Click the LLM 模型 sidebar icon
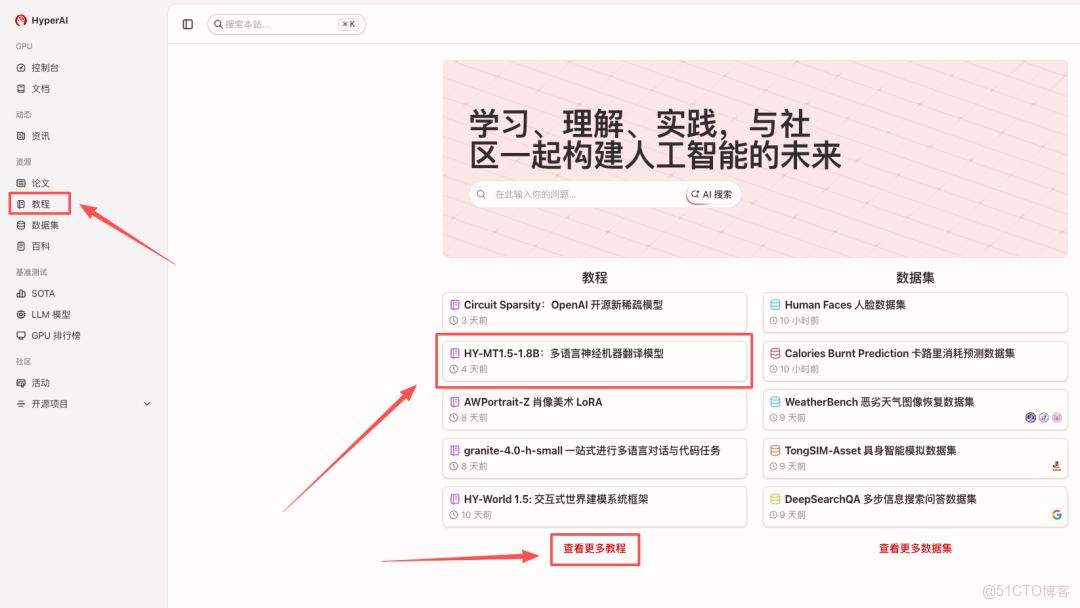Viewport: 1080px width, 608px height. coord(21,315)
